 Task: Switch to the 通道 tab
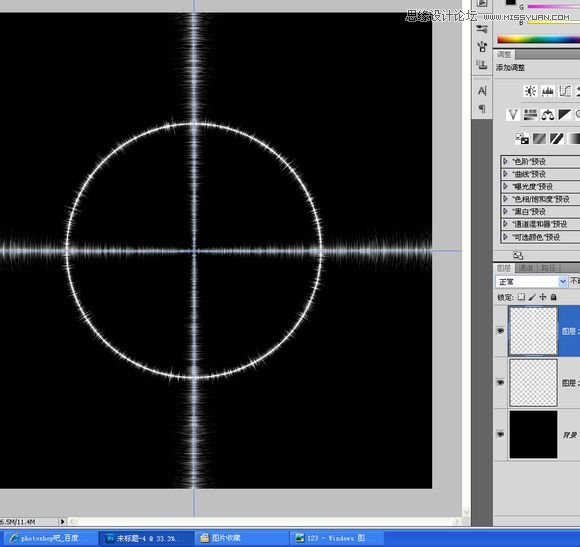coord(526,268)
